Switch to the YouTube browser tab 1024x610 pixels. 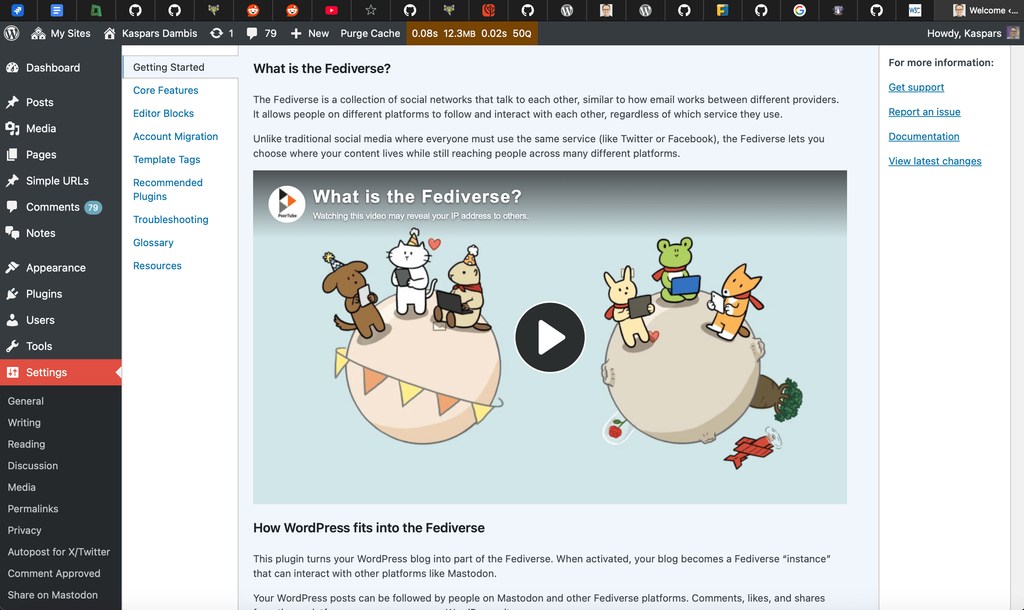pyautogui.click(x=331, y=10)
